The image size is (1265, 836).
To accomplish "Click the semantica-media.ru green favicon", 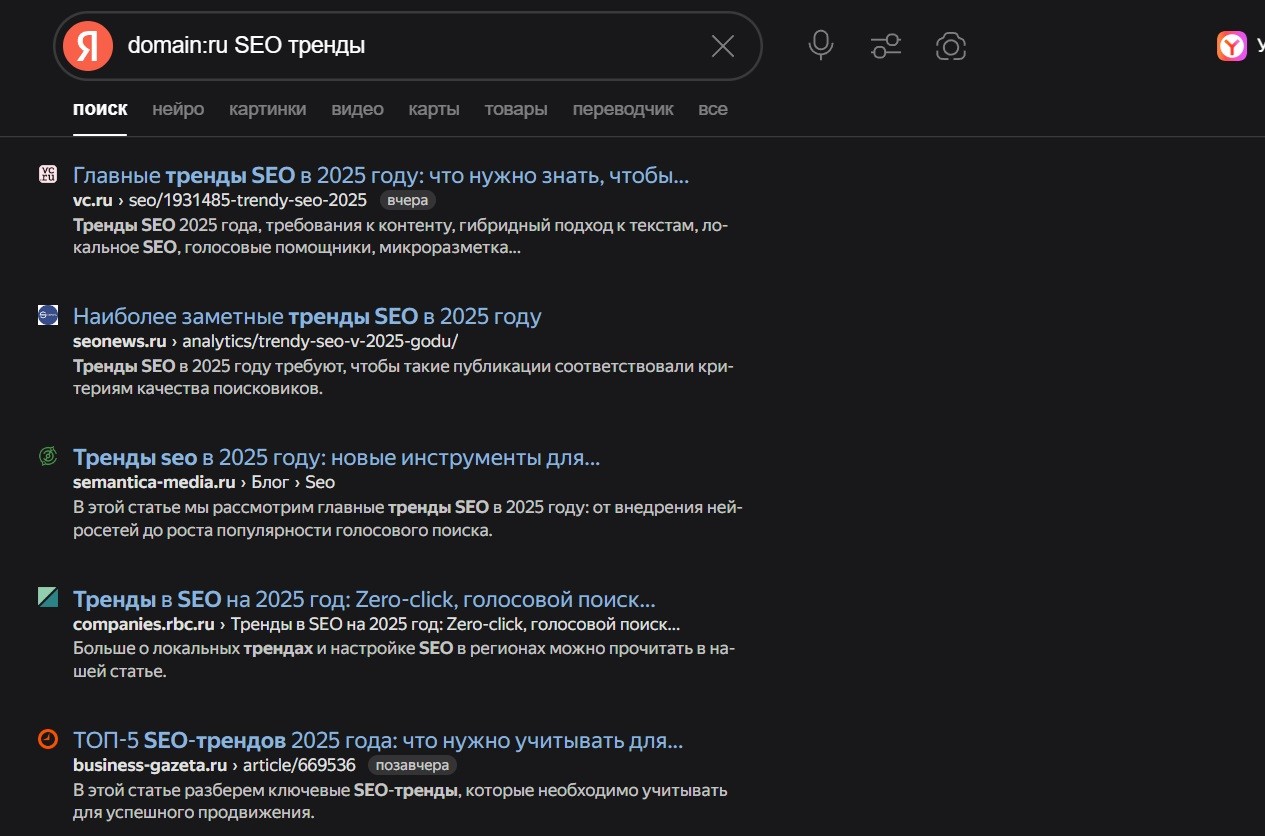I will (x=48, y=457).
